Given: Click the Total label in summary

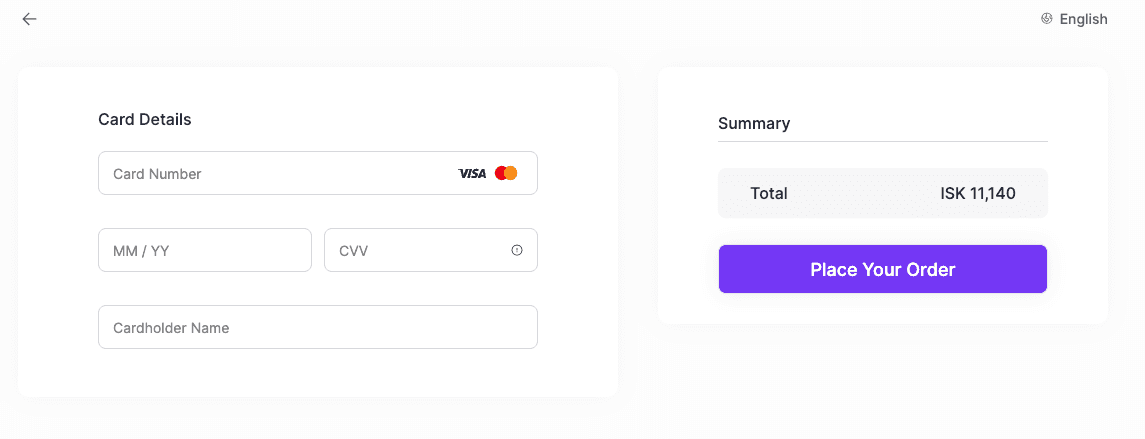Looking at the screenshot, I should tap(769, 194).
